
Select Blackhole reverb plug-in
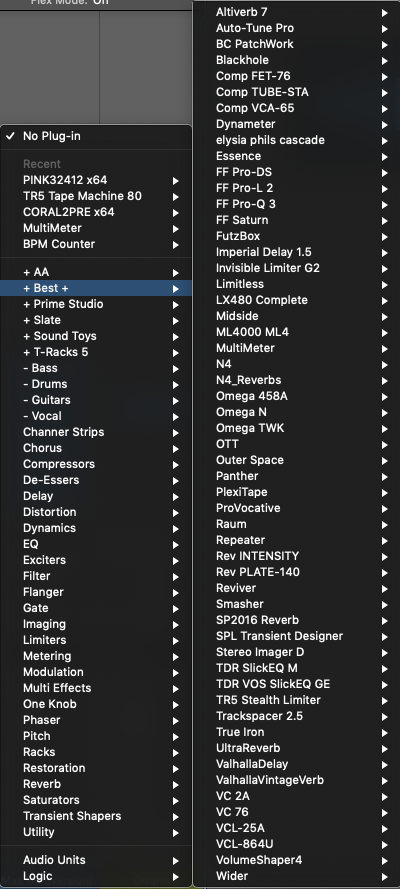296,60
